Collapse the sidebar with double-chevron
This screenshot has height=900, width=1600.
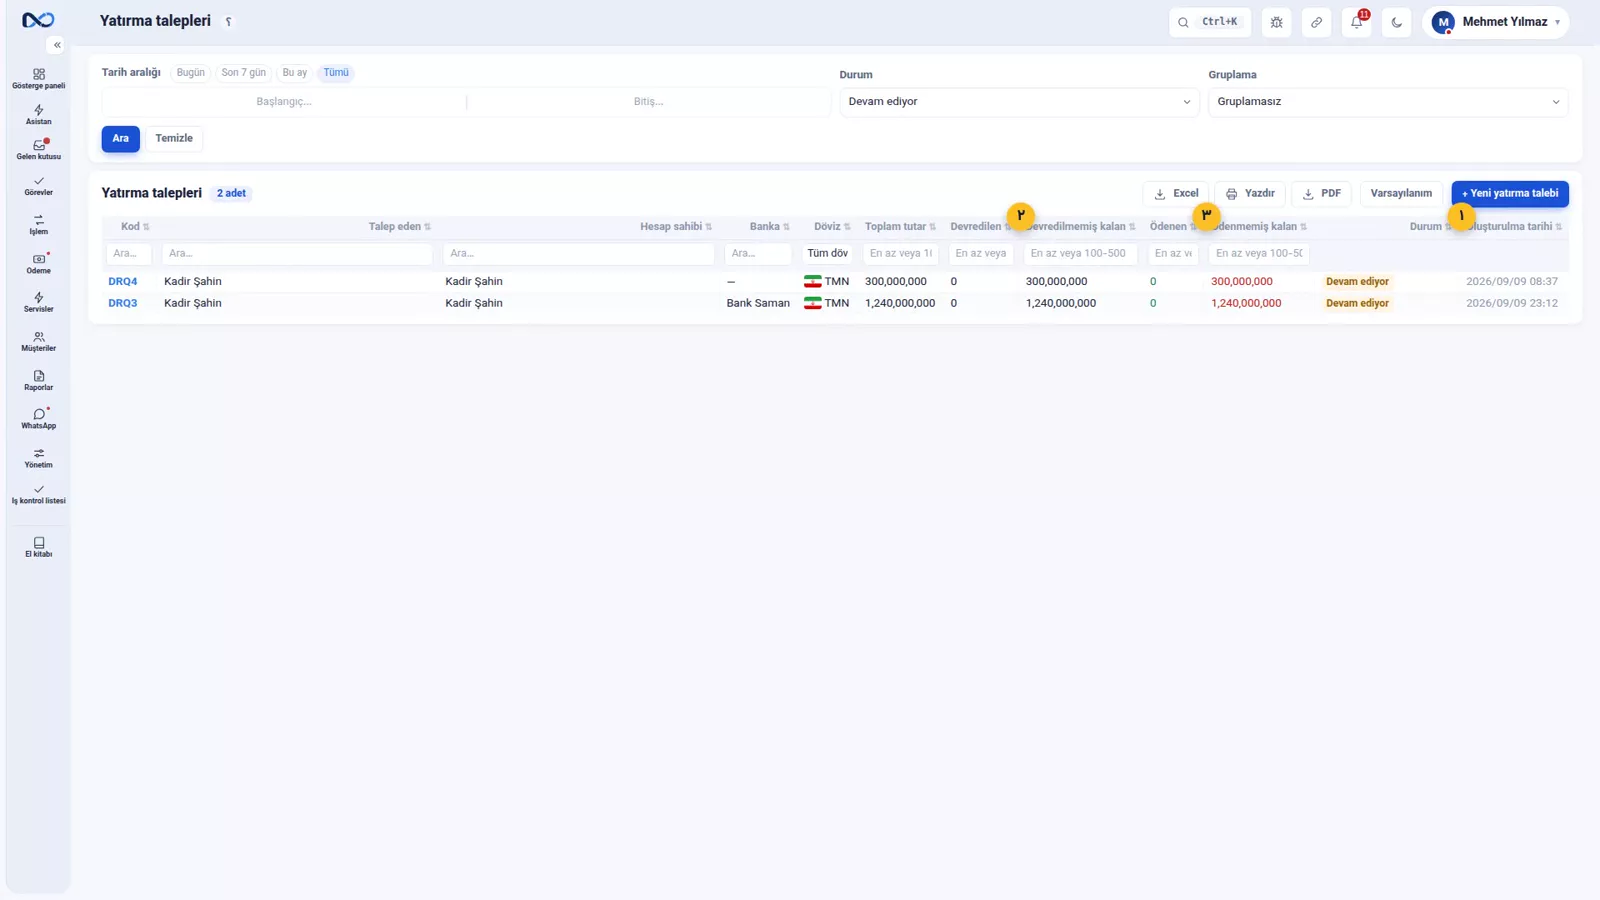click(57, 45)
